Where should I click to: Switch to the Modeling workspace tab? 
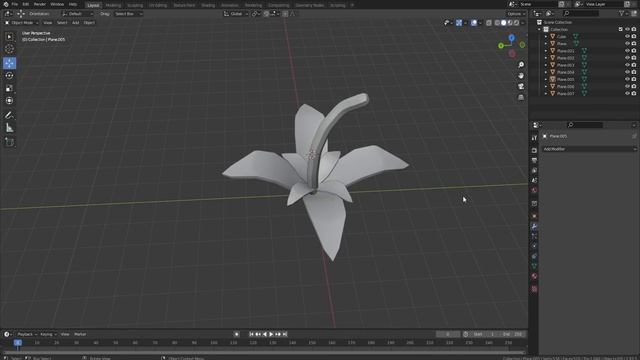pos(113,5)
